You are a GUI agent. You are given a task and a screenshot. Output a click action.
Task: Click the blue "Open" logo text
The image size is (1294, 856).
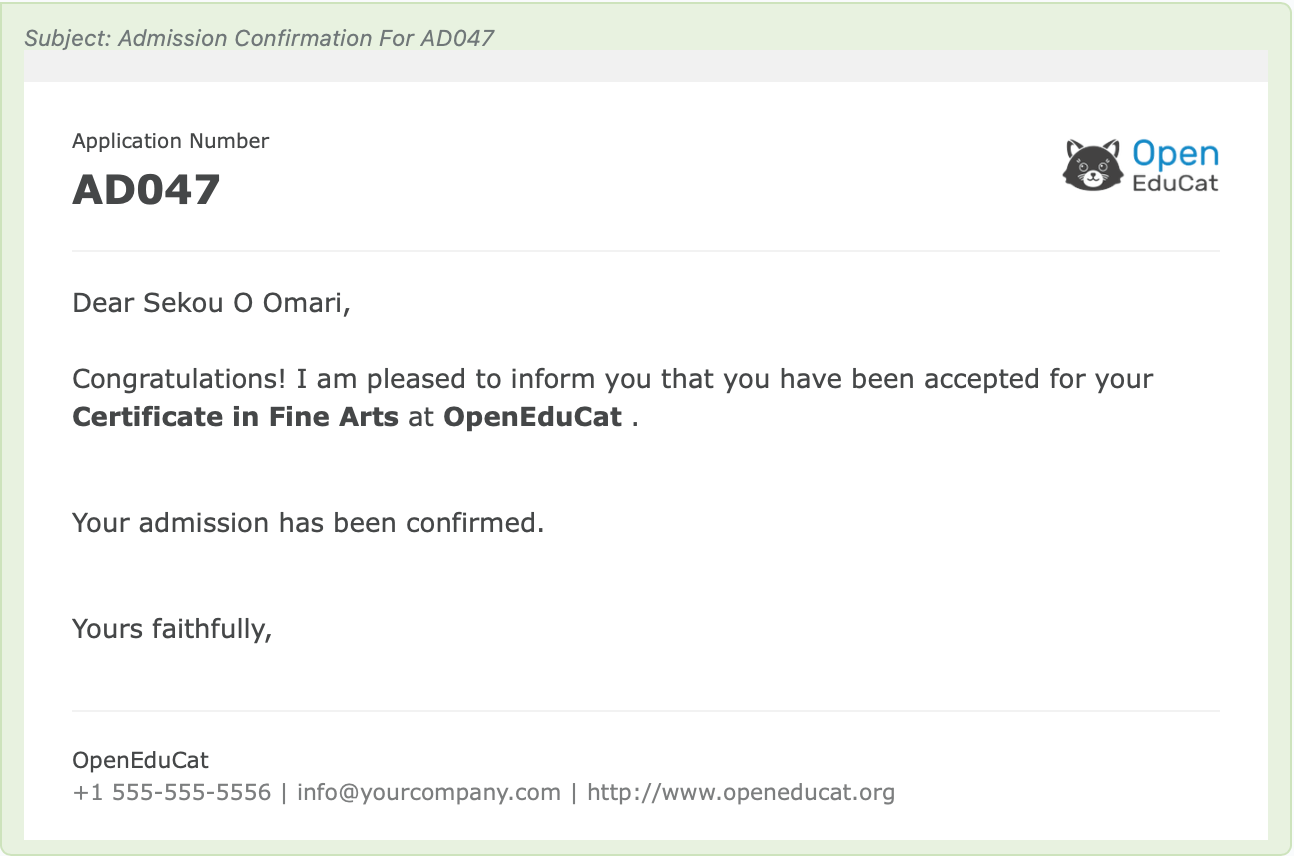1175,154
